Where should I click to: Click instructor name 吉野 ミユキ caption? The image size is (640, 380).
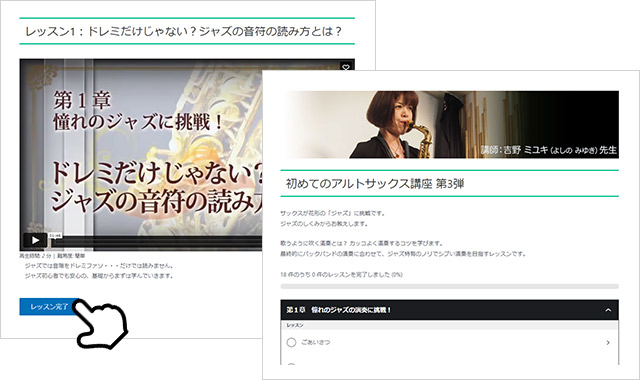click(548, 150)
